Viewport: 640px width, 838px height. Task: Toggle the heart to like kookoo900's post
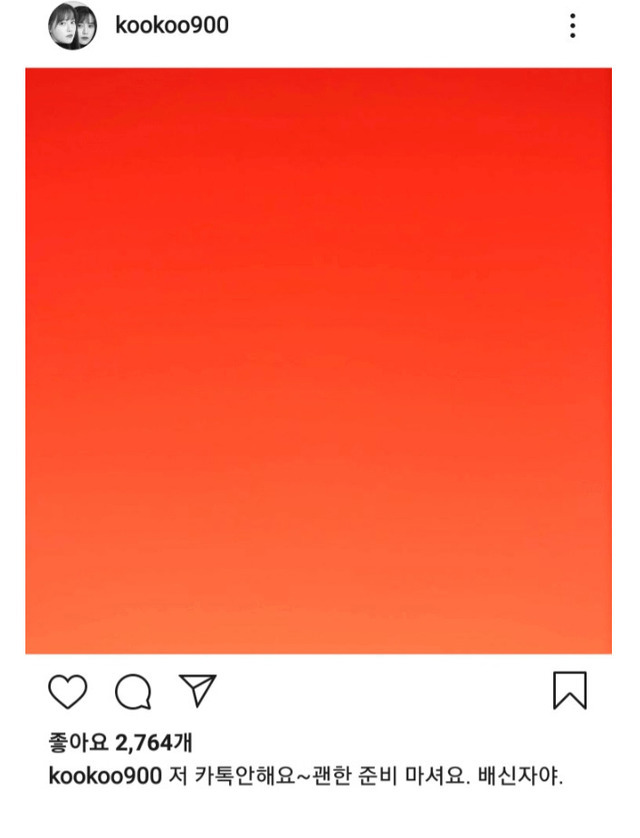tap(68, 691)
